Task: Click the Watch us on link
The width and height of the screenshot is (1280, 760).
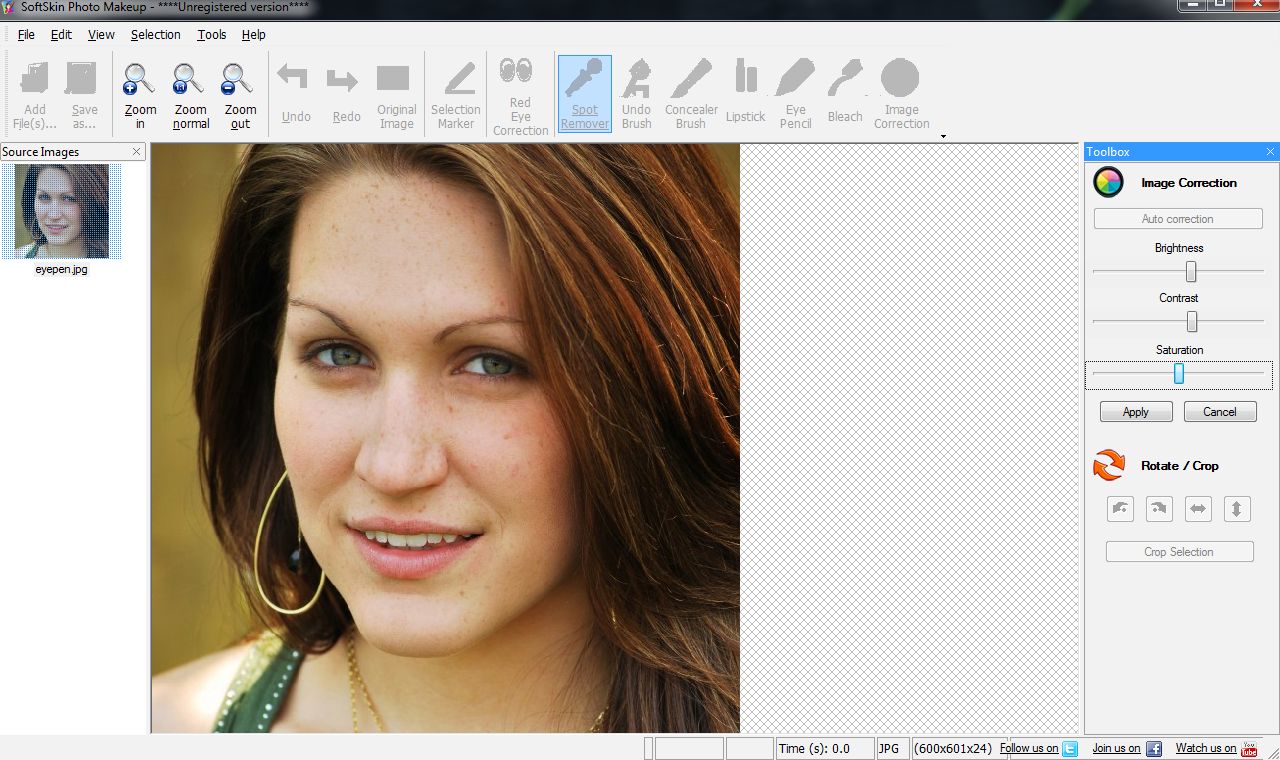Action: pos(1206,748)
